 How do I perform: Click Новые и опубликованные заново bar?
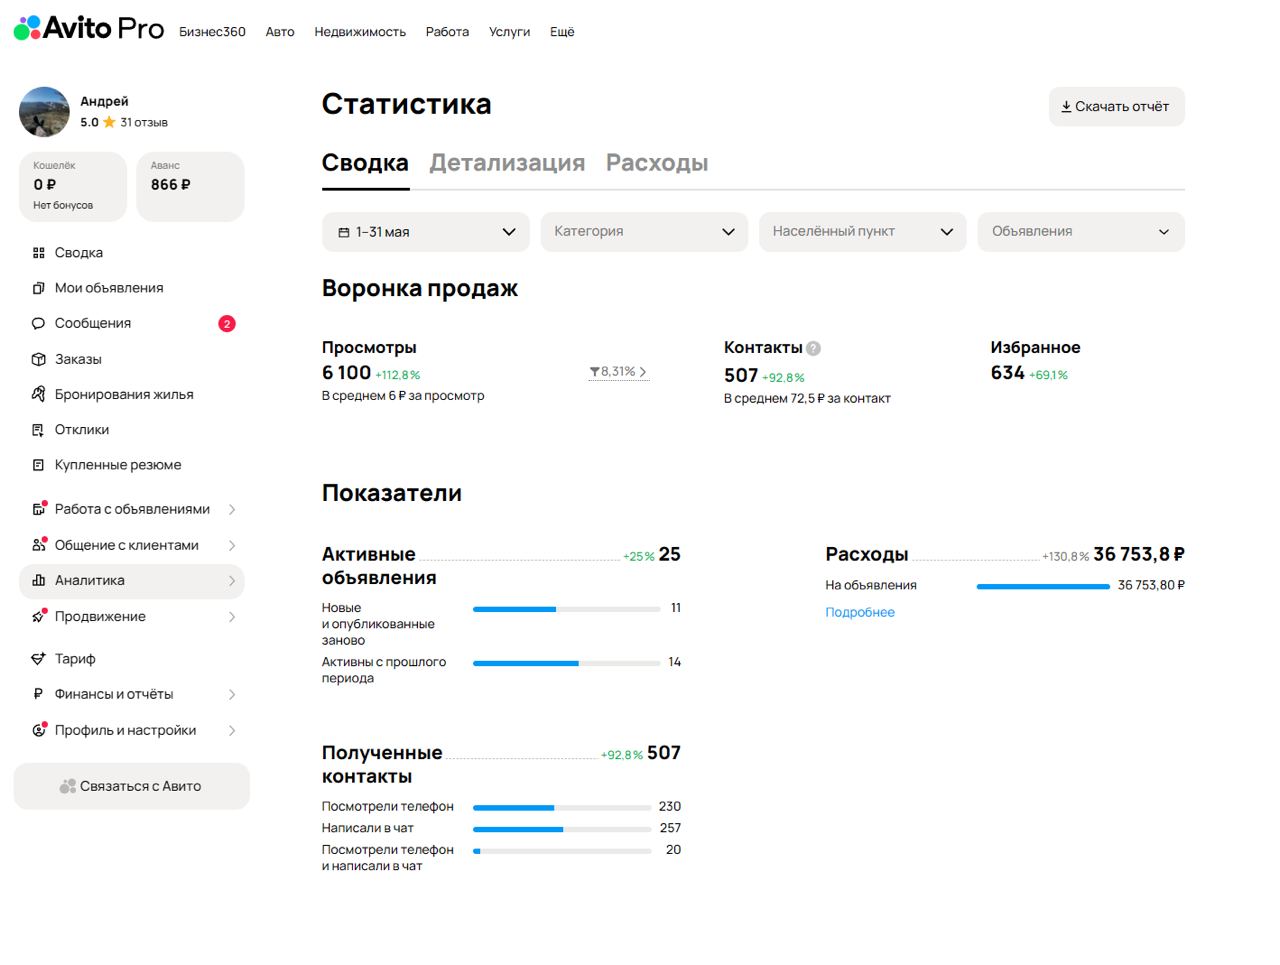(567, 609)
